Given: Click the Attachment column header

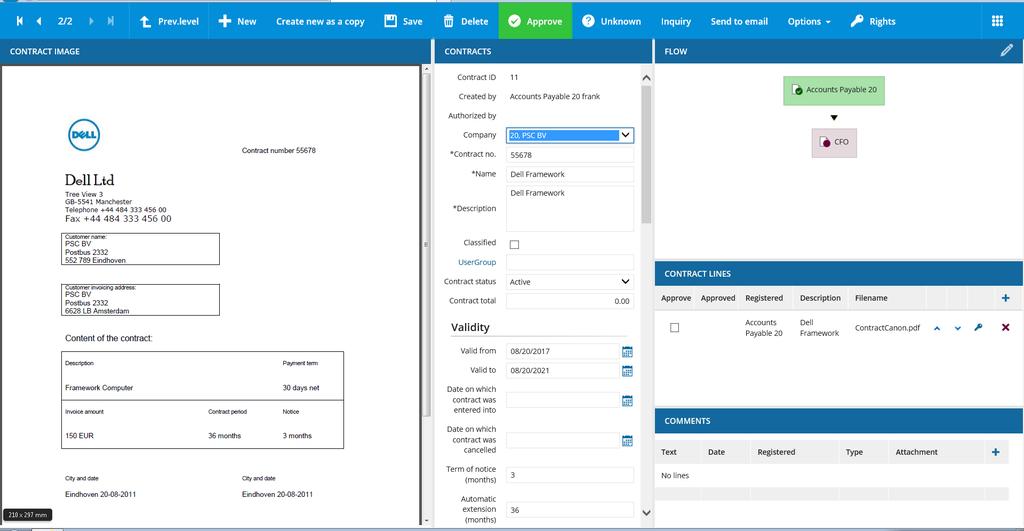Looking at the screenshot, I should [916, 452].
